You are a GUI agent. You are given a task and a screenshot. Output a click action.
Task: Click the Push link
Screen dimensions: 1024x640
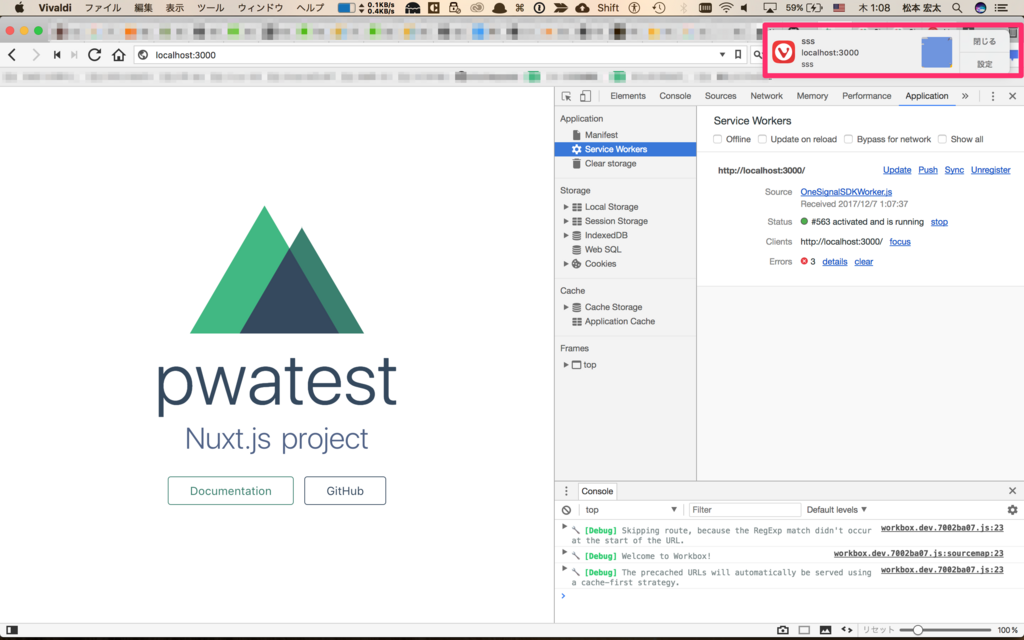tap(927, 170)
